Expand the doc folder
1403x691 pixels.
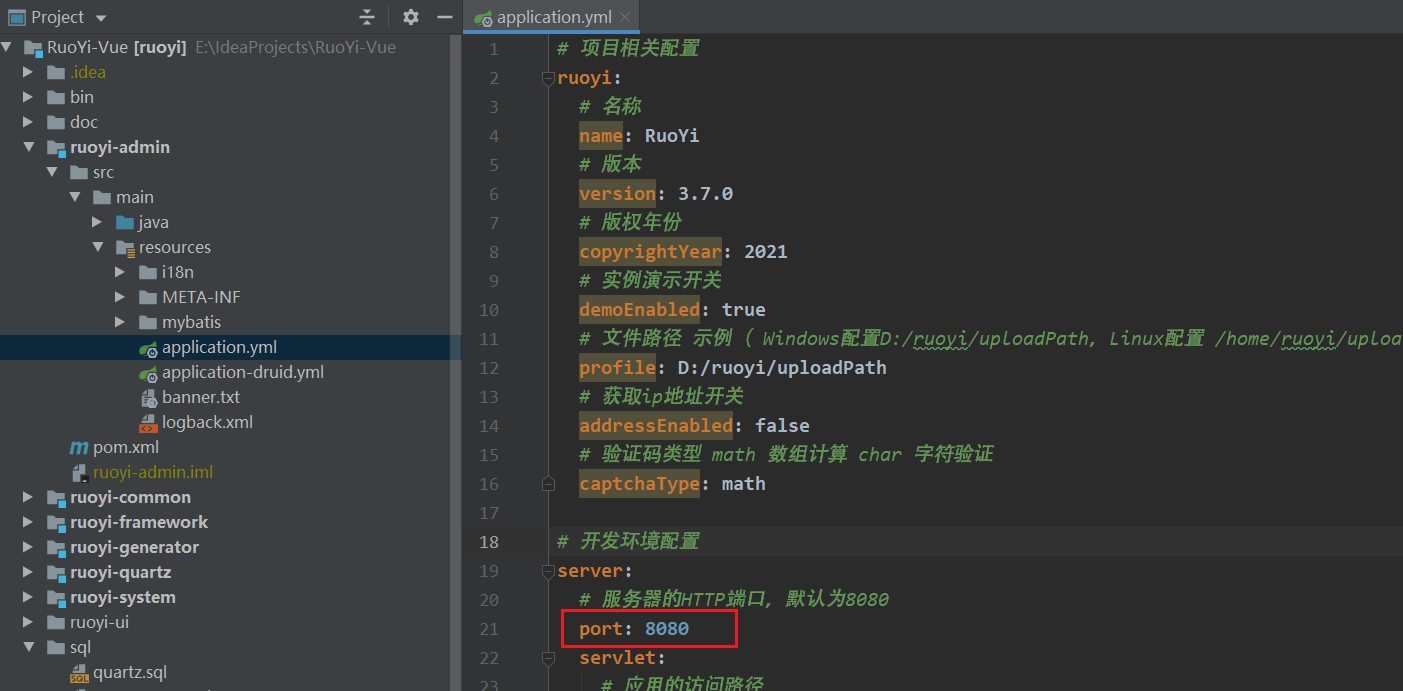point(29,122)
